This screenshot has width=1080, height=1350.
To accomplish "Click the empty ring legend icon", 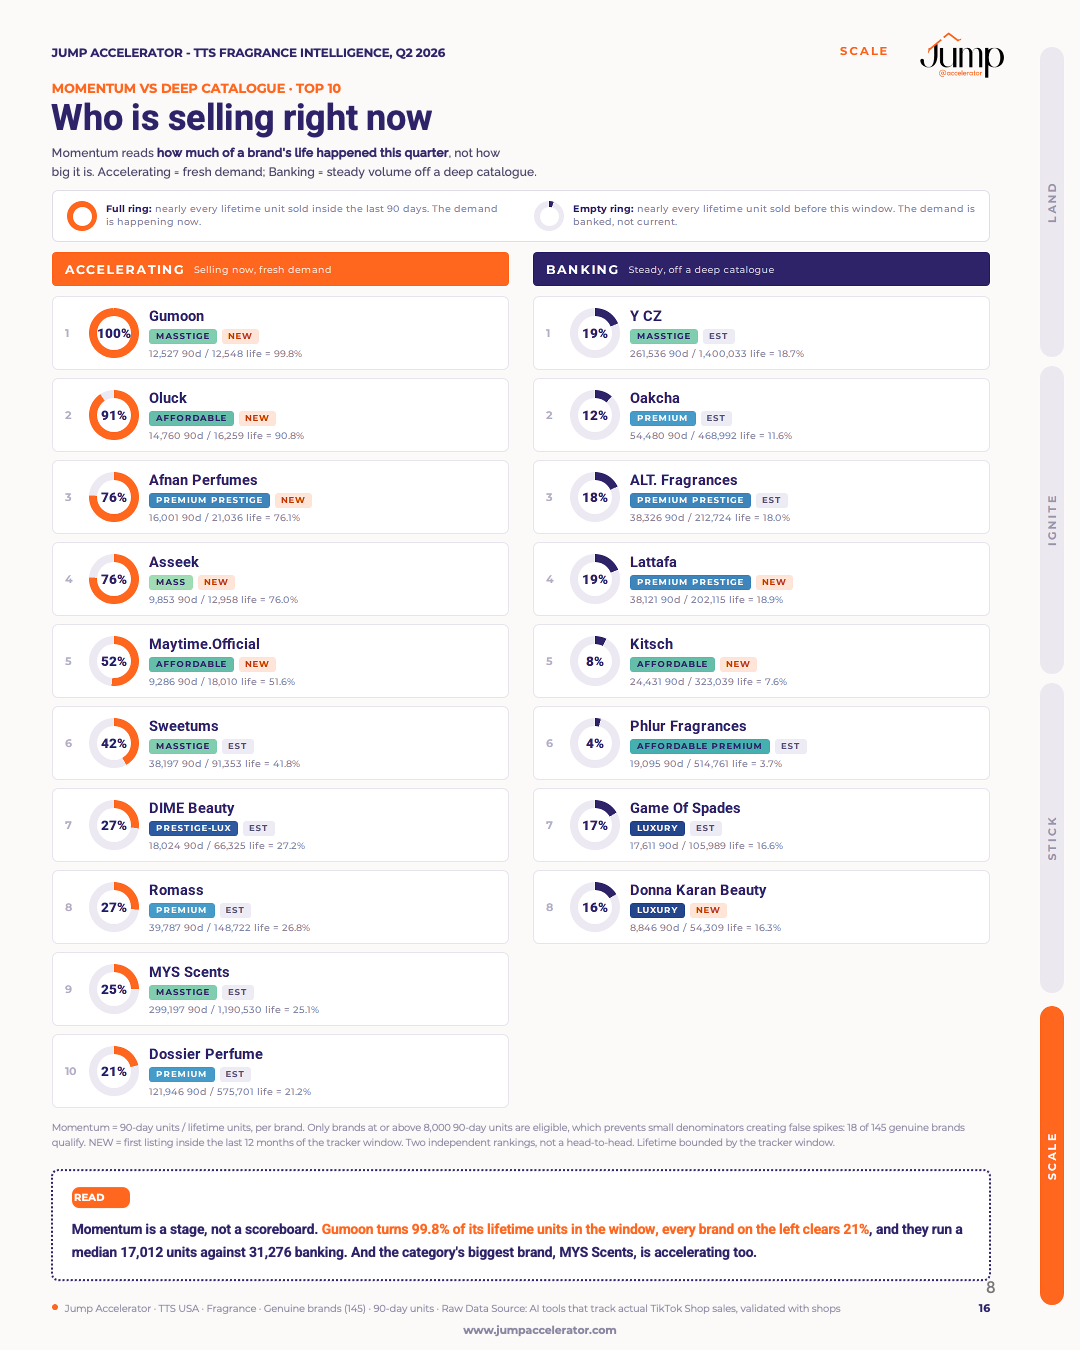I will tap(549, 216).
